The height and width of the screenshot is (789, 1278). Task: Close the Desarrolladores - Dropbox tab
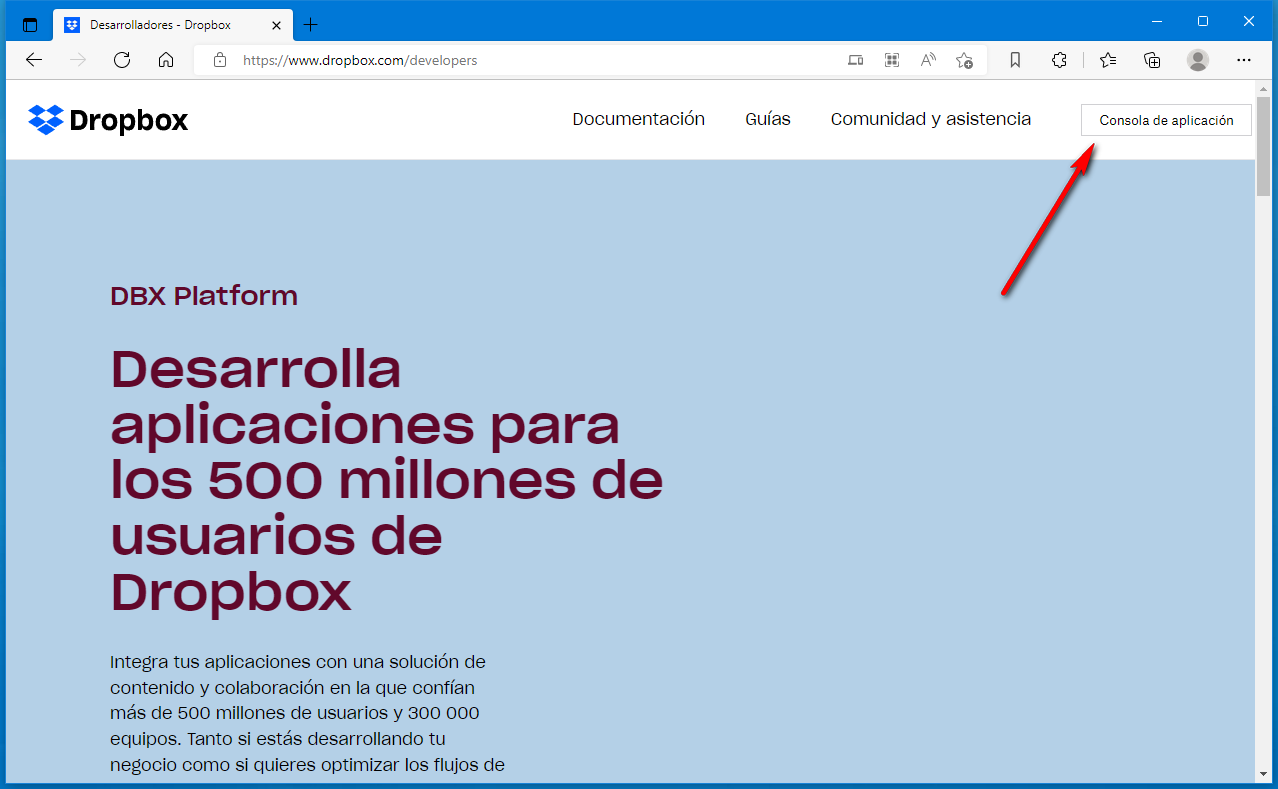click(x=276, y=24)
